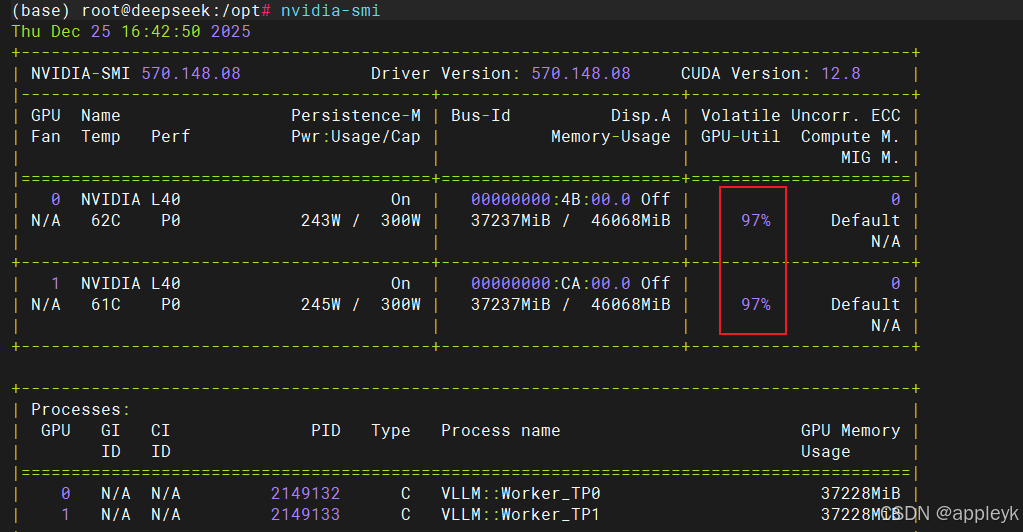Click the 37237MiB memory used for GPU 1
Screen dimensions: 1023x532
point(511,304)
